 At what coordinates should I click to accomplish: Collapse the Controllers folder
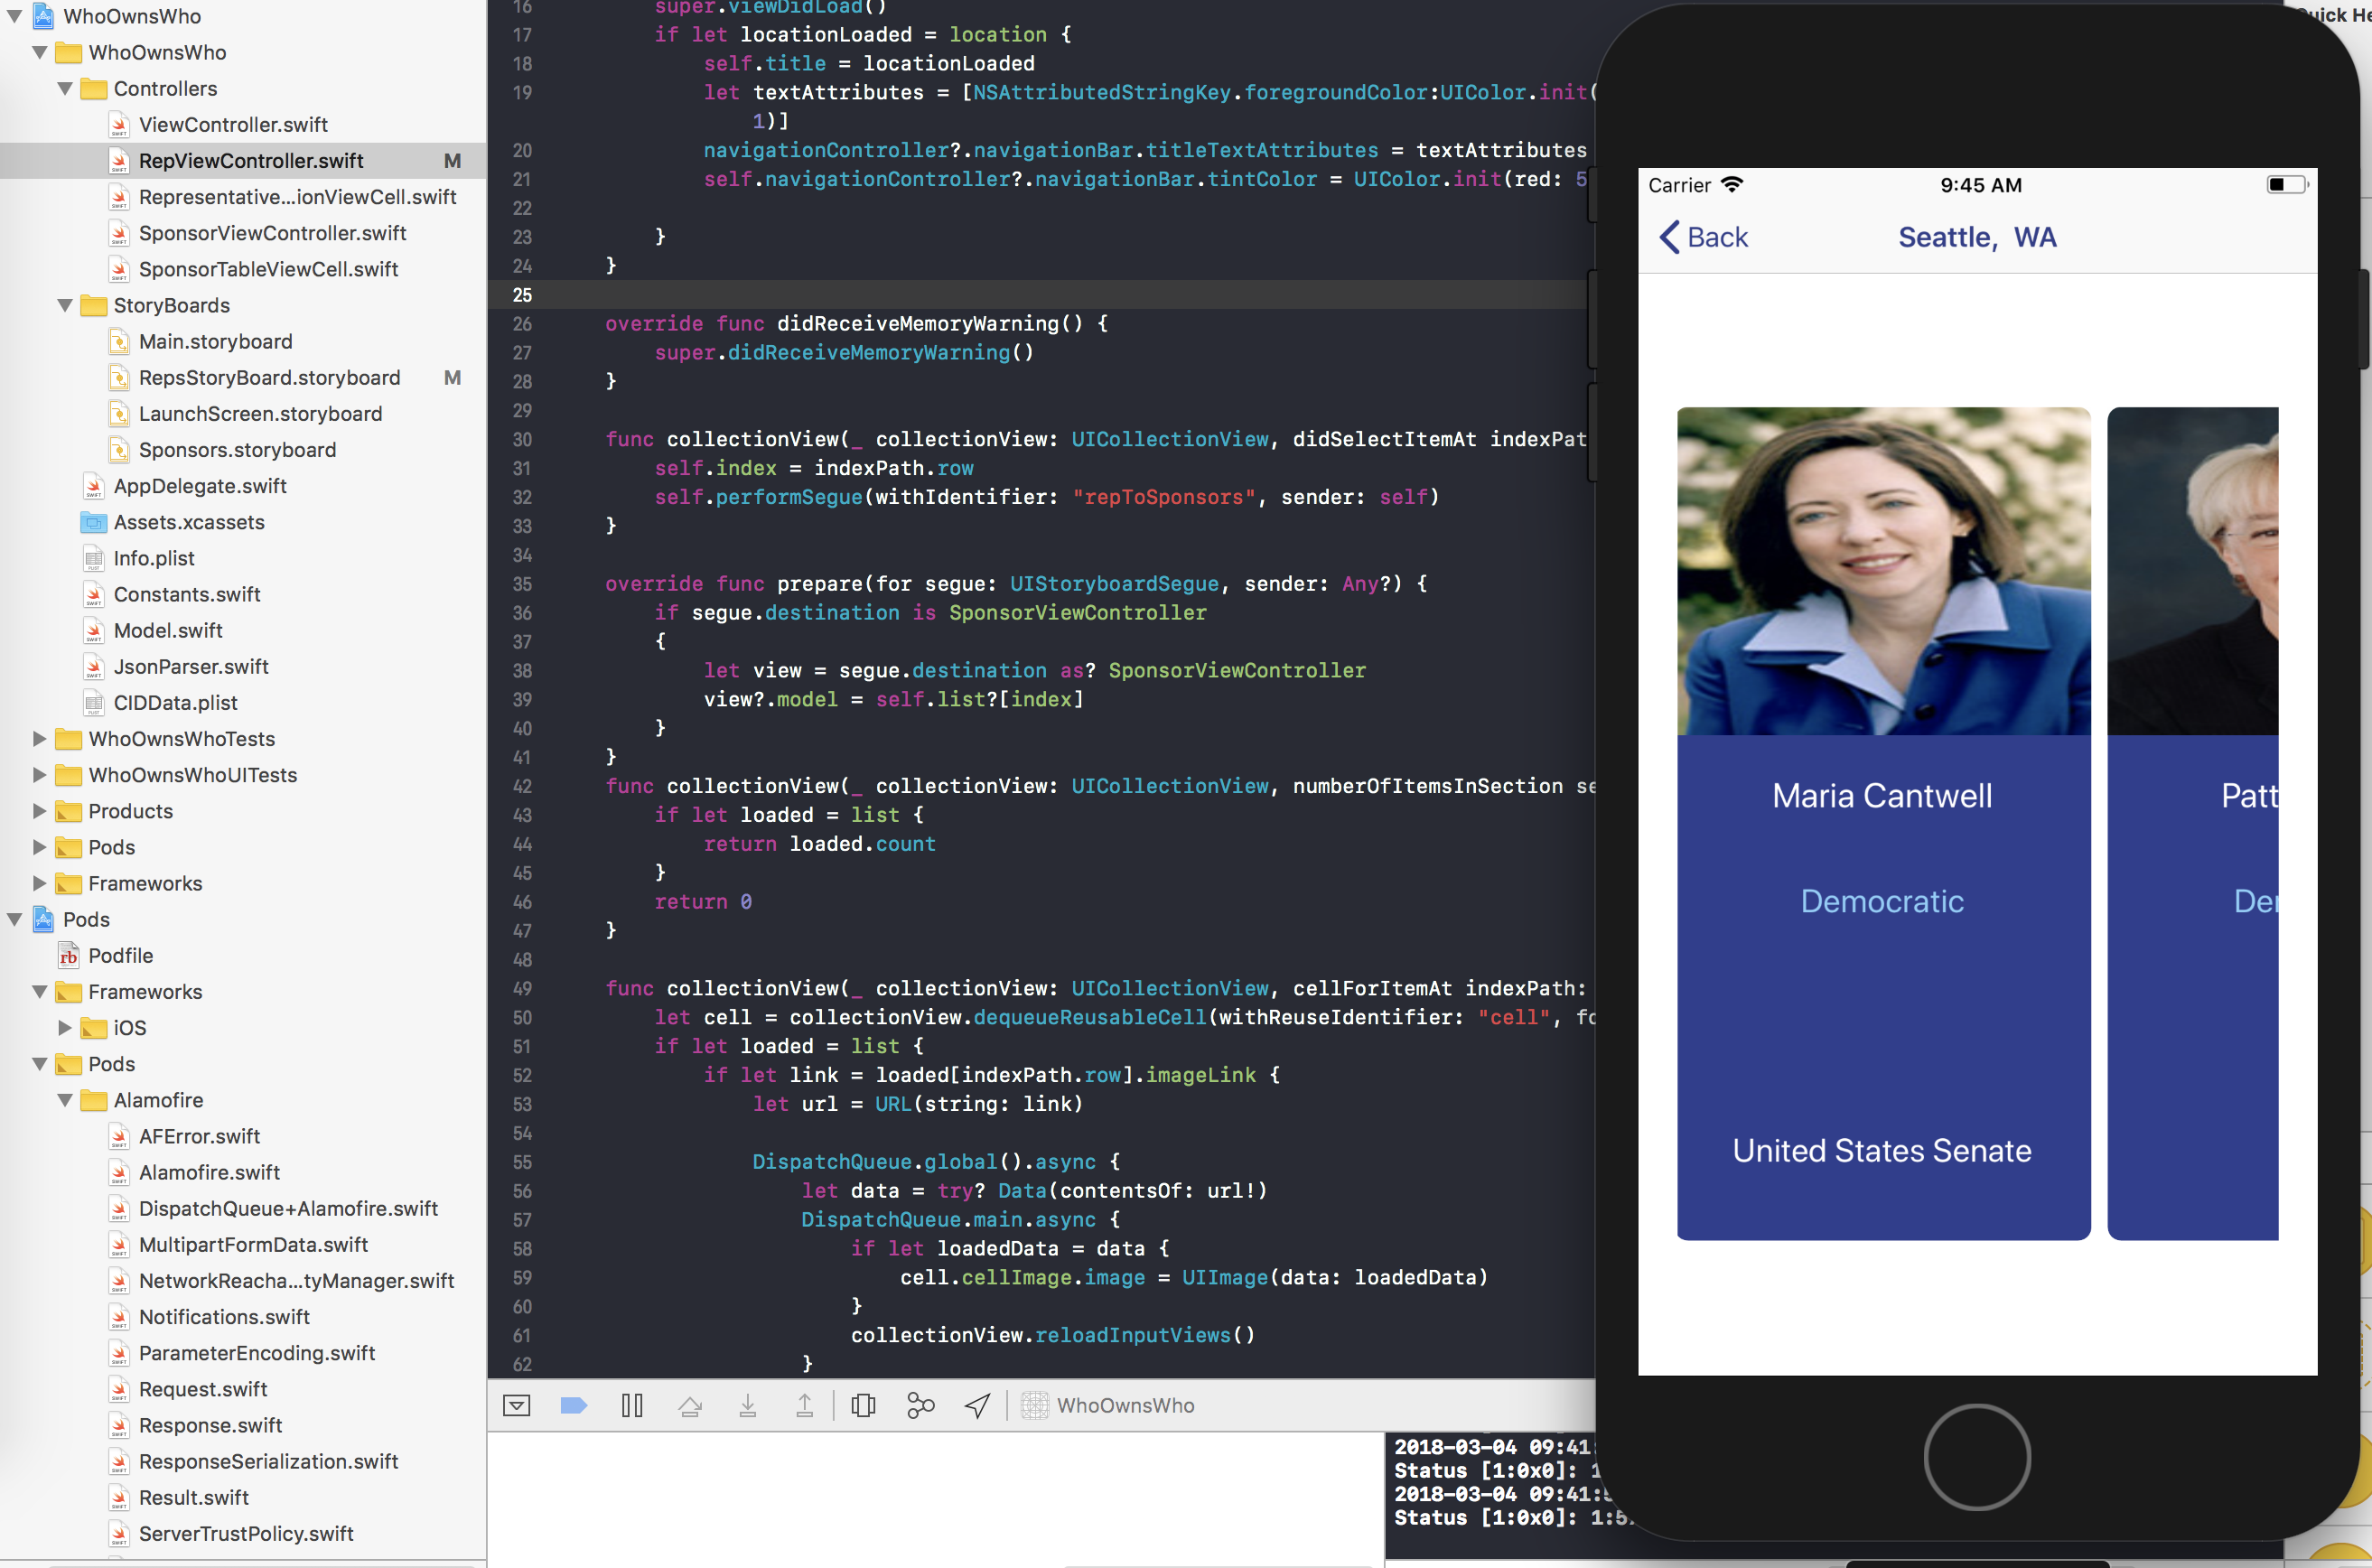[65, 89]
